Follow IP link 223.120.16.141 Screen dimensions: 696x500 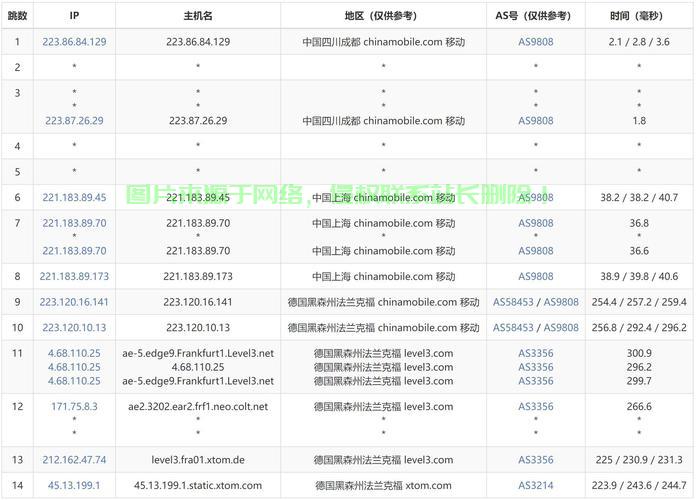tap(74, 302)
